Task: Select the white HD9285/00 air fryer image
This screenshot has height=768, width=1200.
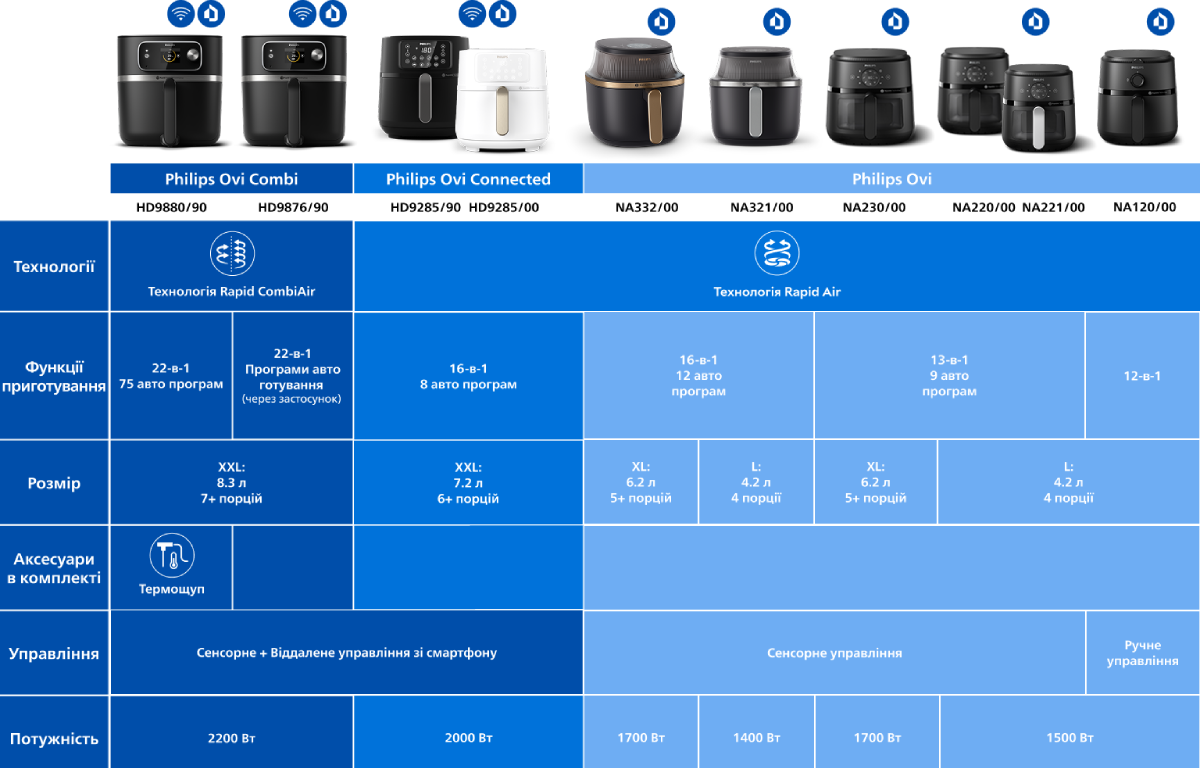Action: (x=503, y=100)
